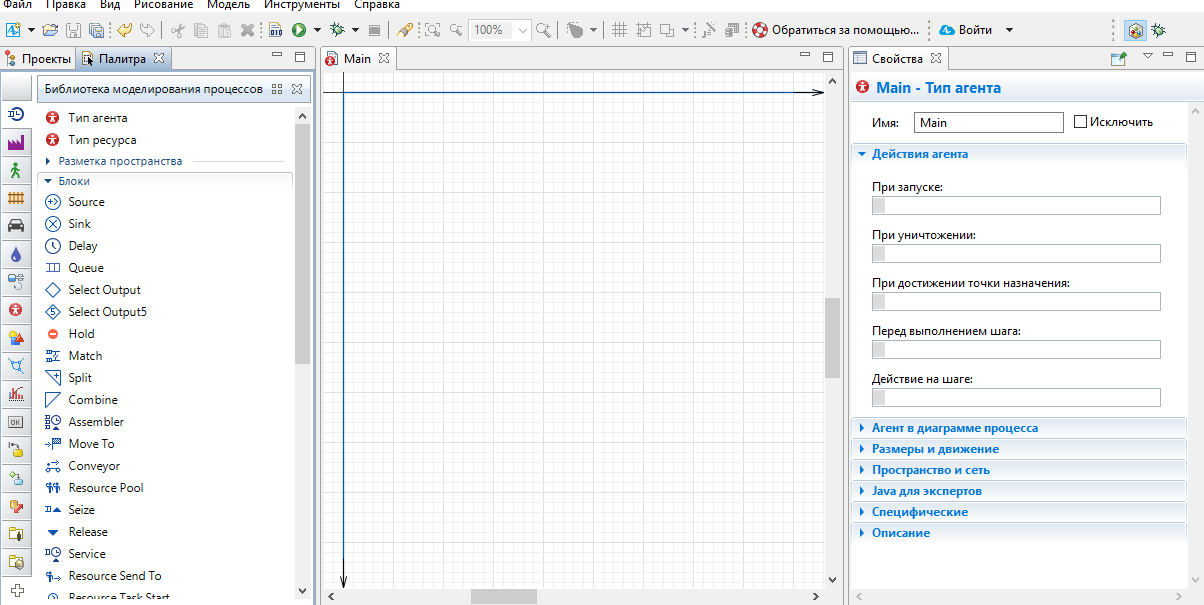
Task: Toggle the grid display icon in the toolbar
Action: tap(619, 30)
